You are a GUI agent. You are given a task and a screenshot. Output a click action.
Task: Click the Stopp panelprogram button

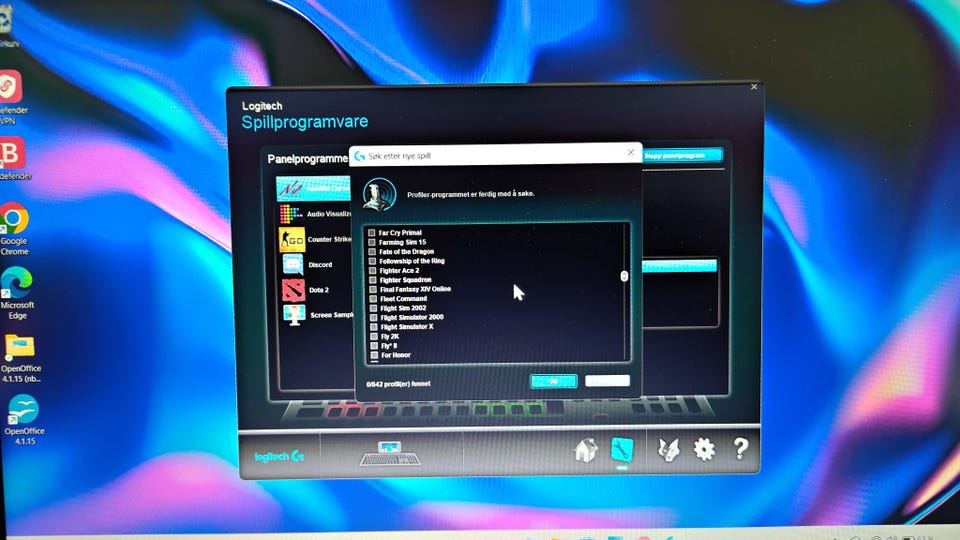(x=682, y=156)
